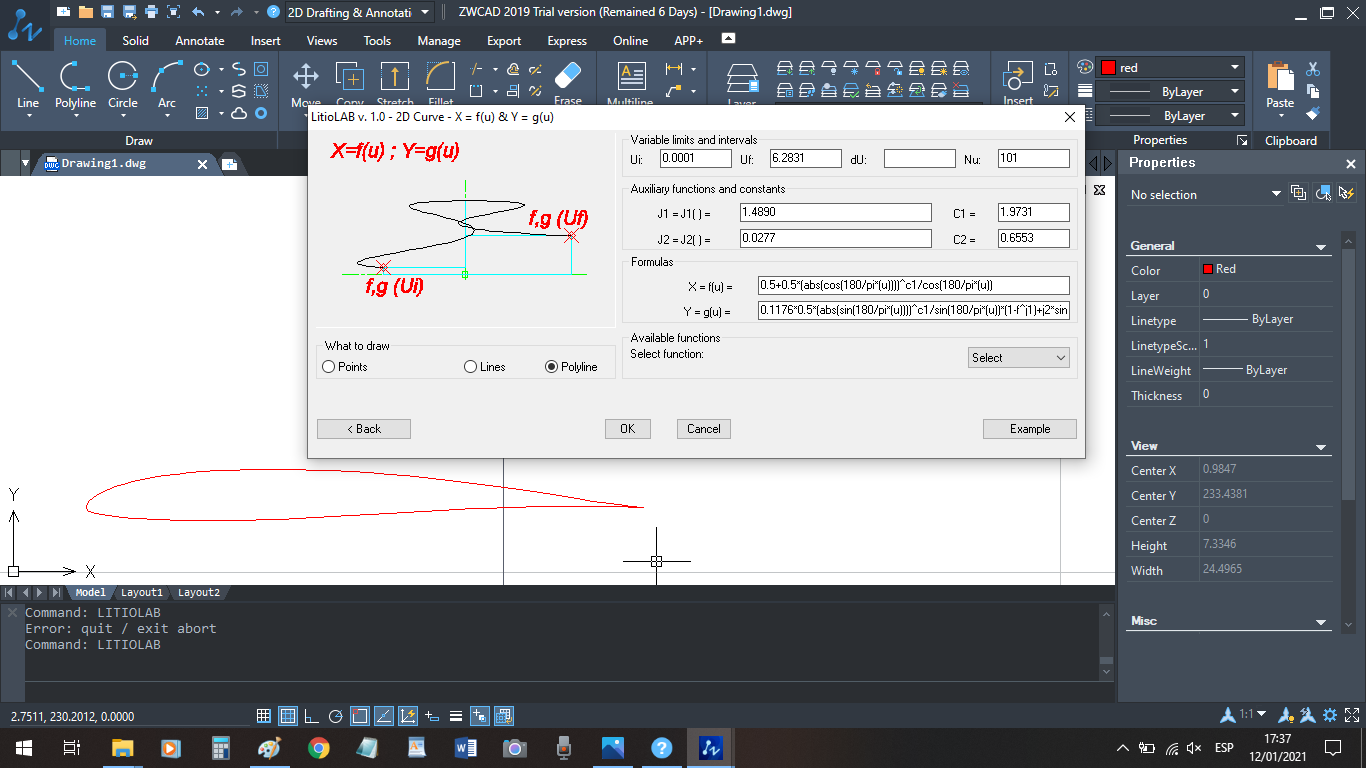The width and height of the screenshot is (1366, 768).
Task: Click the Red color swatch in Properties Color row
Action: click(x=1207, y=269)
